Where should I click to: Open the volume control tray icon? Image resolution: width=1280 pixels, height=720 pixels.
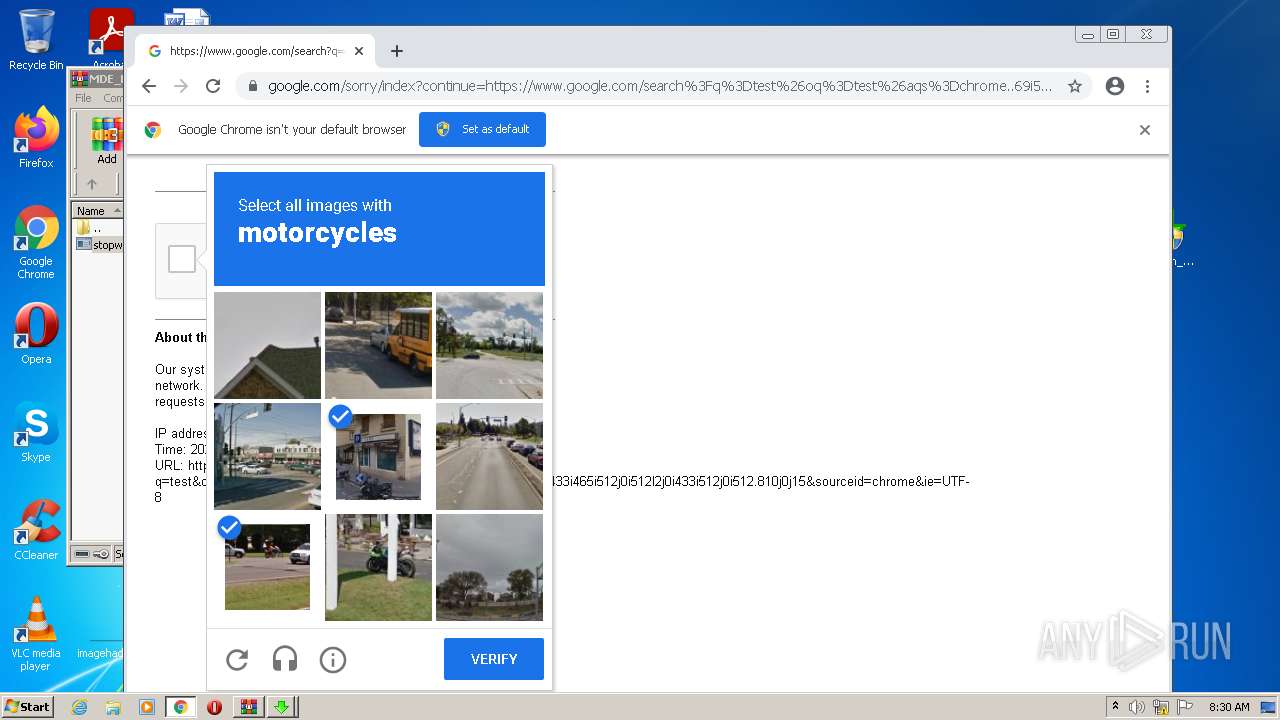1137,707
